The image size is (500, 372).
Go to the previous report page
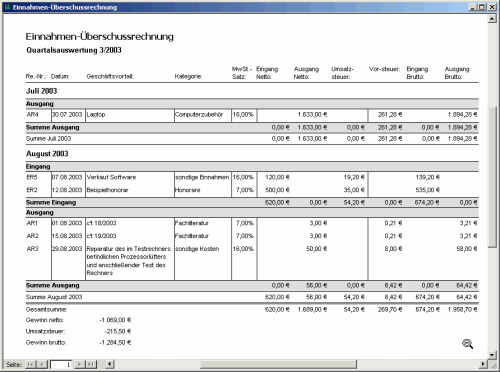(42, 364)
